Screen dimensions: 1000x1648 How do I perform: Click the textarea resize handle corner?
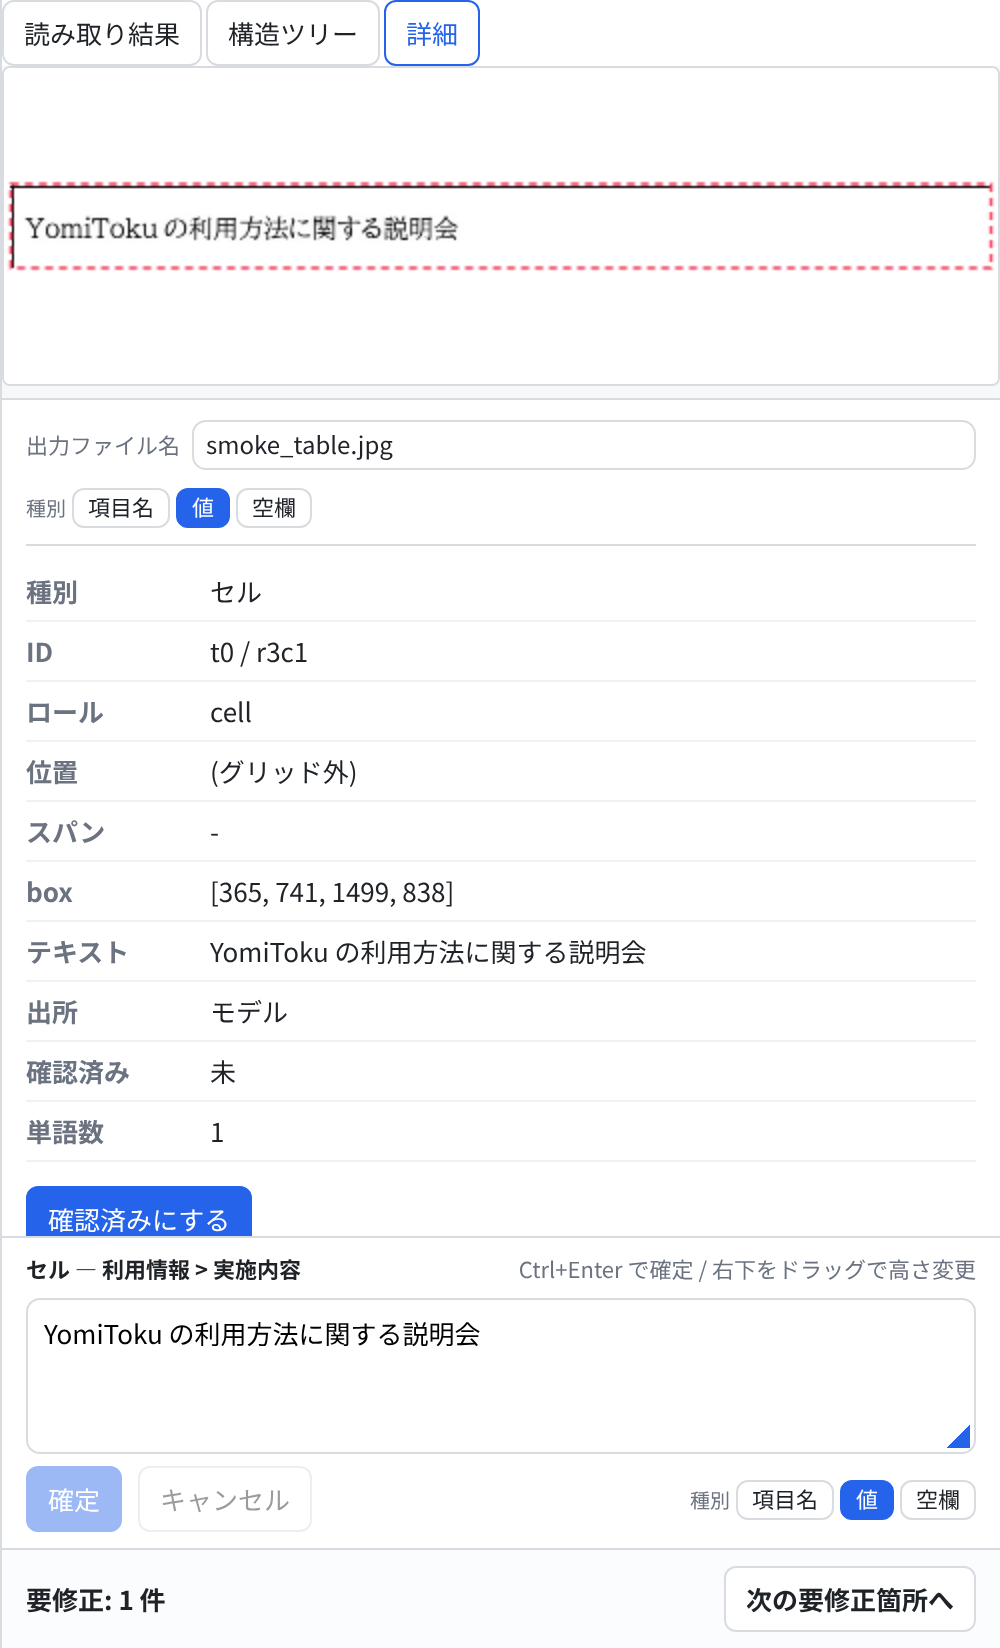960,1437
